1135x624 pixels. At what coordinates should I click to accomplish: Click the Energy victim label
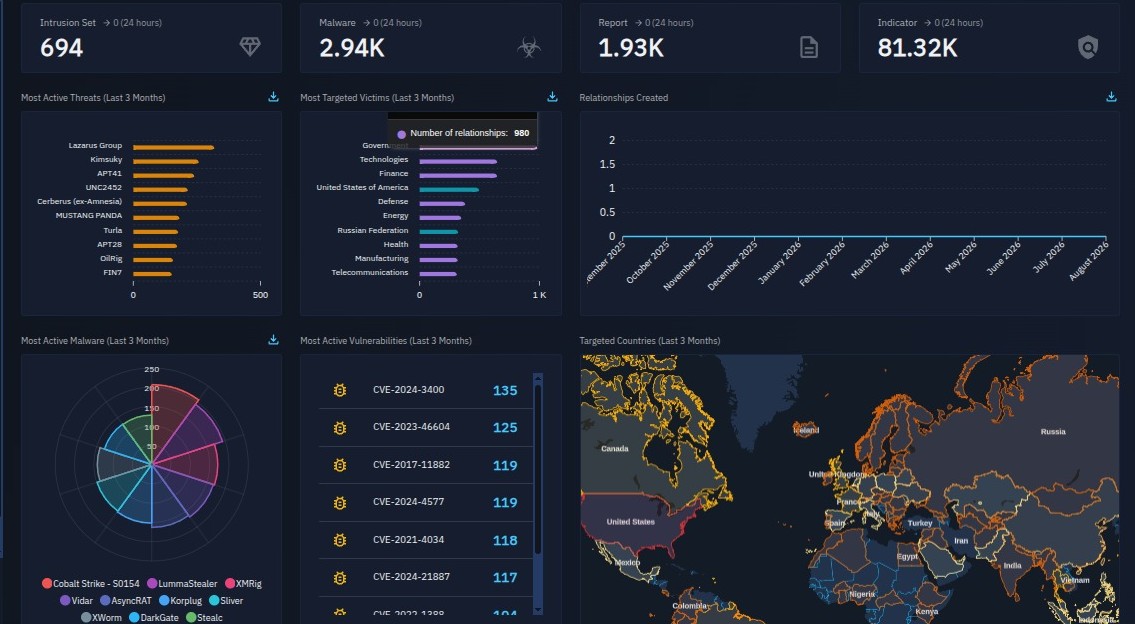click(395, 216)
